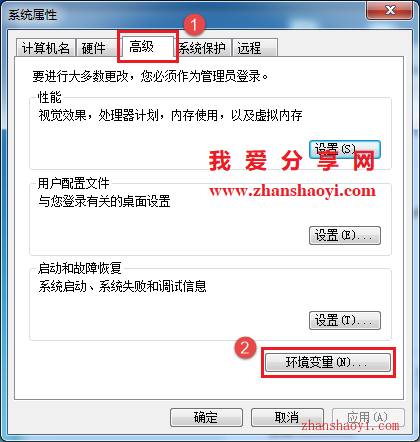Go to the 系统保护 tab
This screenshot has width=420, height=442.
[202, 48]
